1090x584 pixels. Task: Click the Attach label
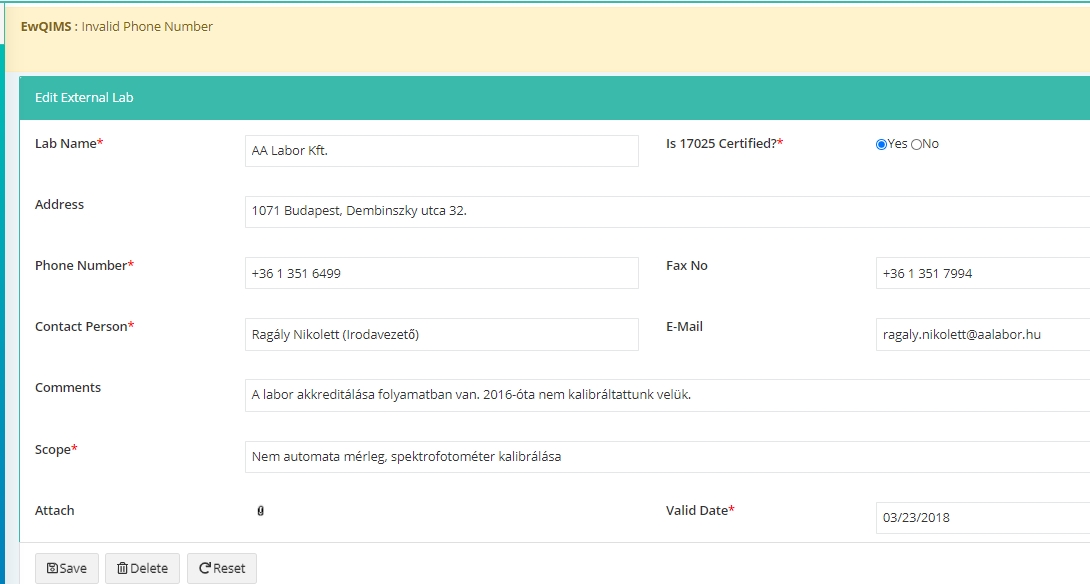(x=54, y=510)
